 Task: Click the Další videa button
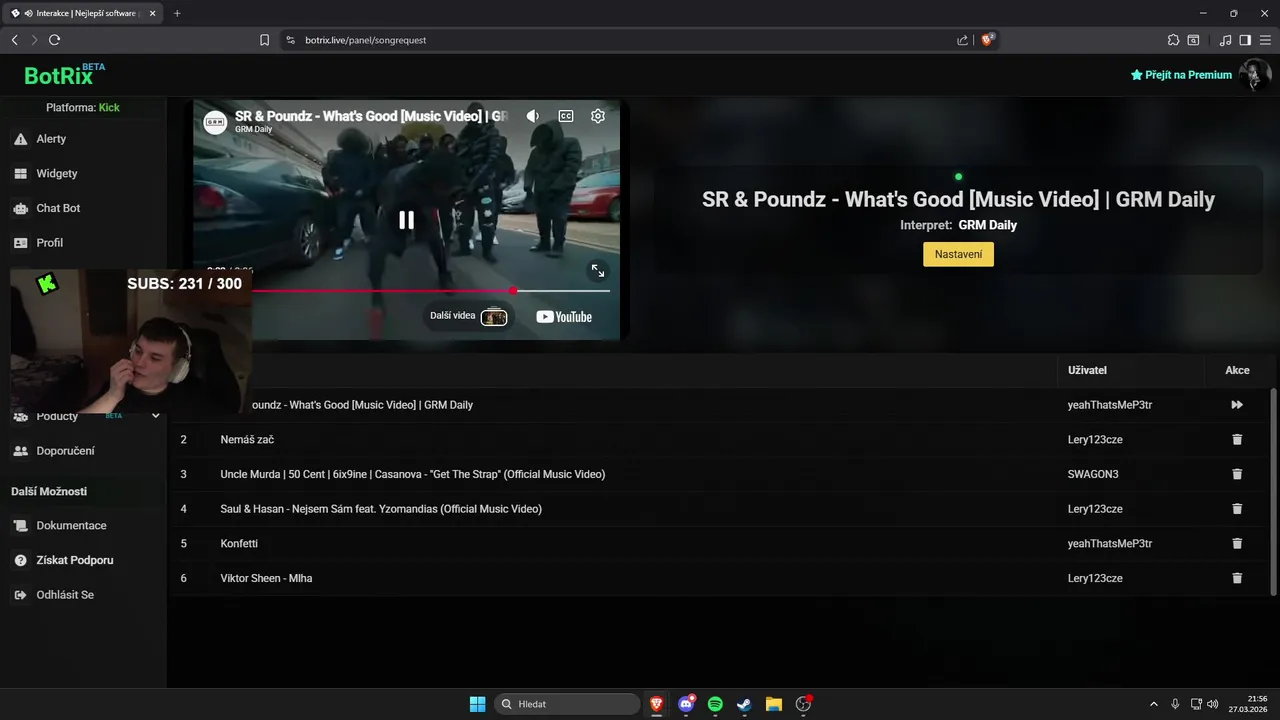click(469, 316)
